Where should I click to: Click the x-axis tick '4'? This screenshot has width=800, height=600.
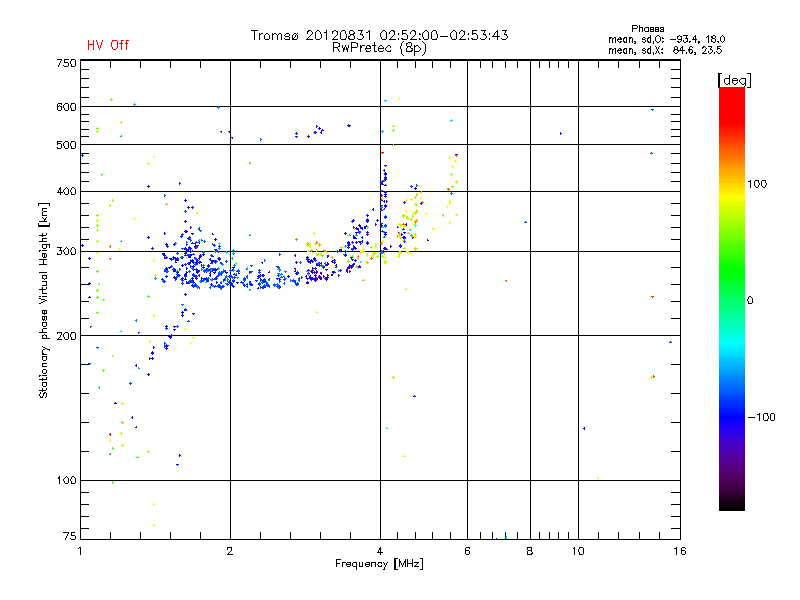[x=380, y=551]
